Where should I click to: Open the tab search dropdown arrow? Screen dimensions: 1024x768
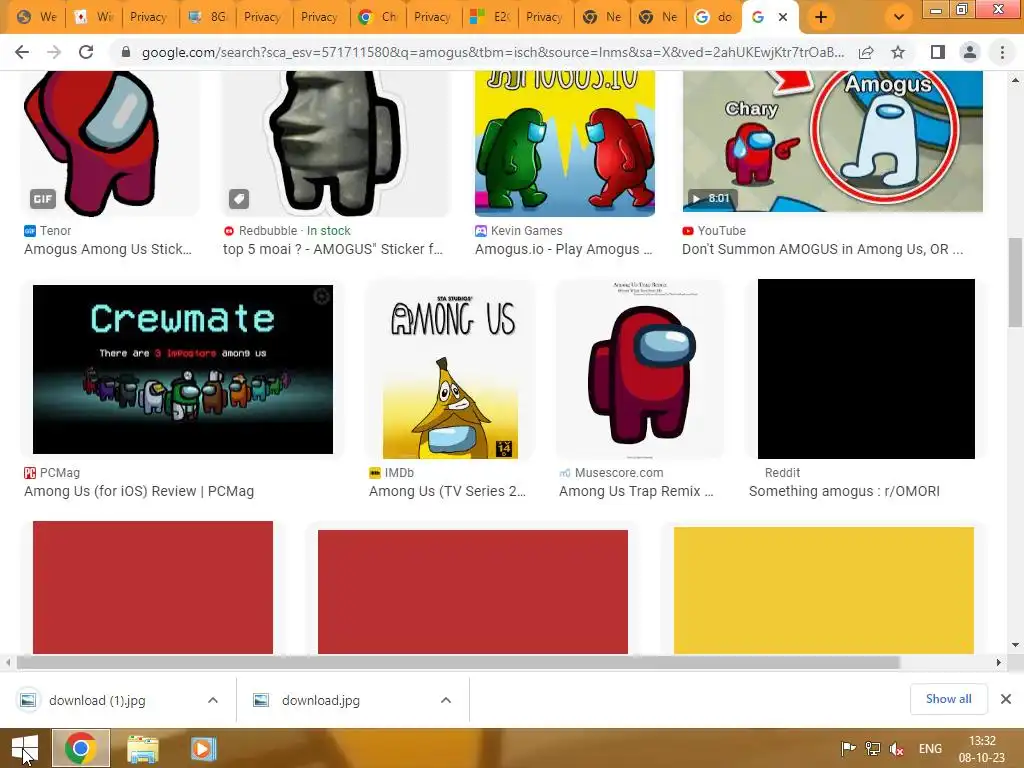(899, 17)
